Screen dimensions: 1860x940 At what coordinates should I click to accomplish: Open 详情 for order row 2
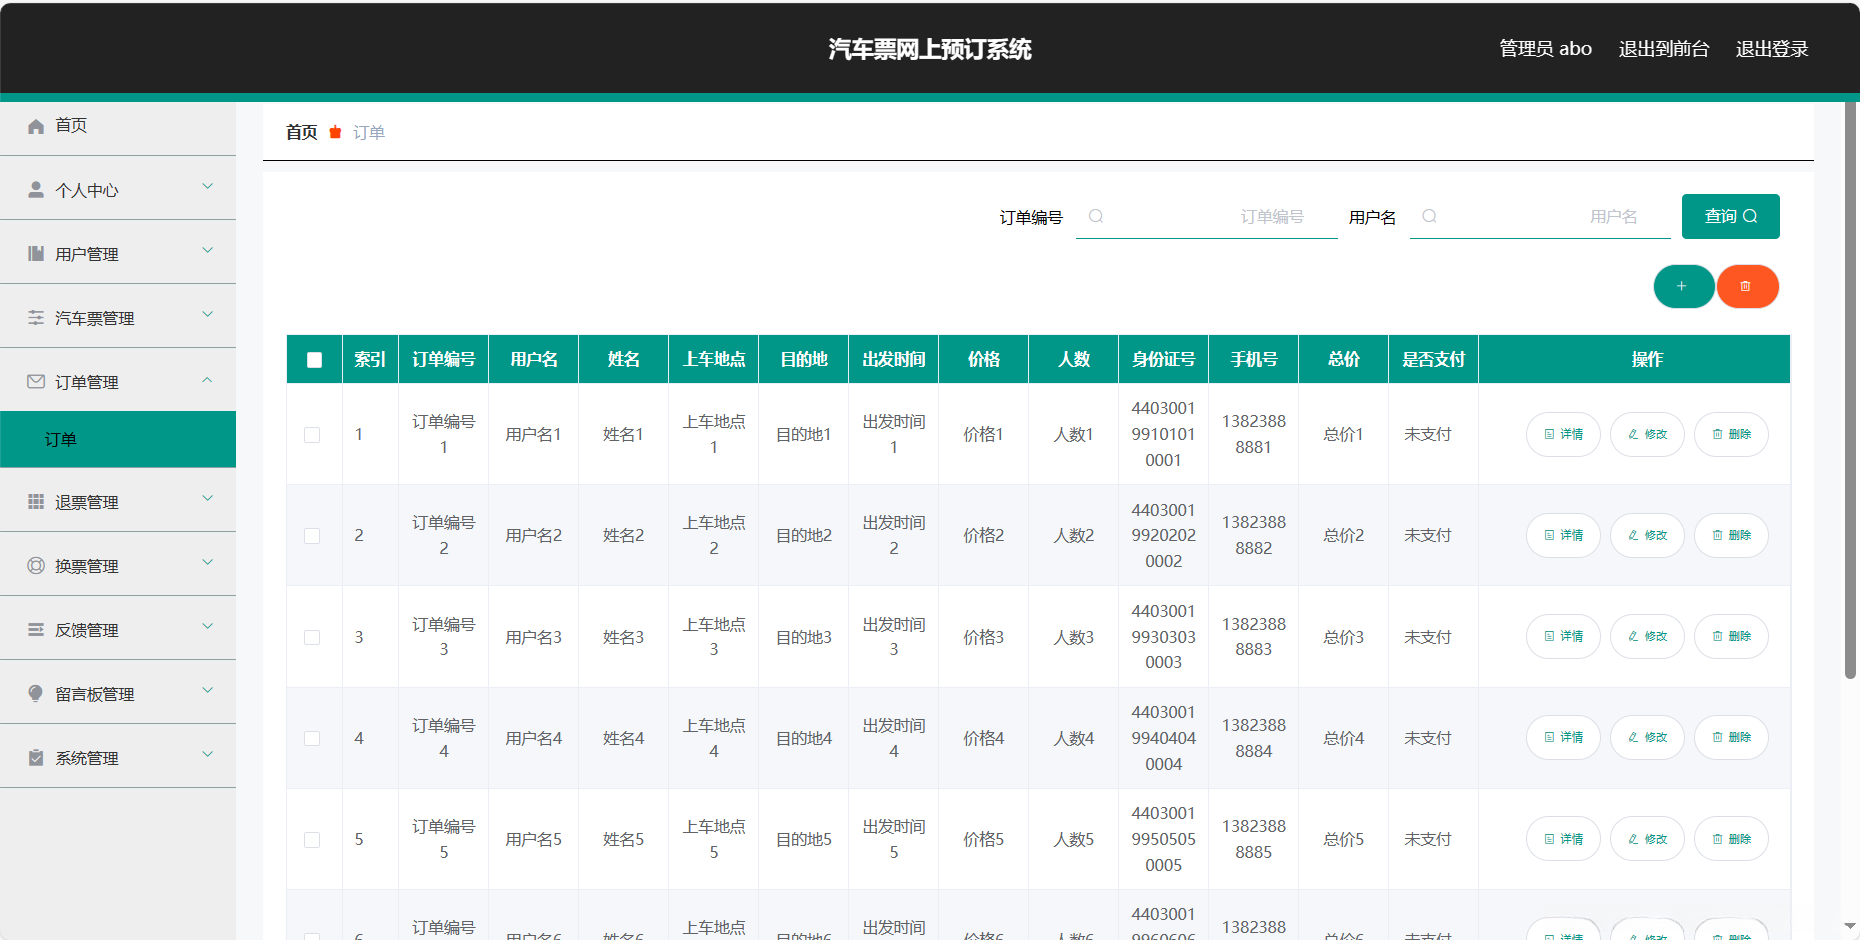(x=1563, y=536)
